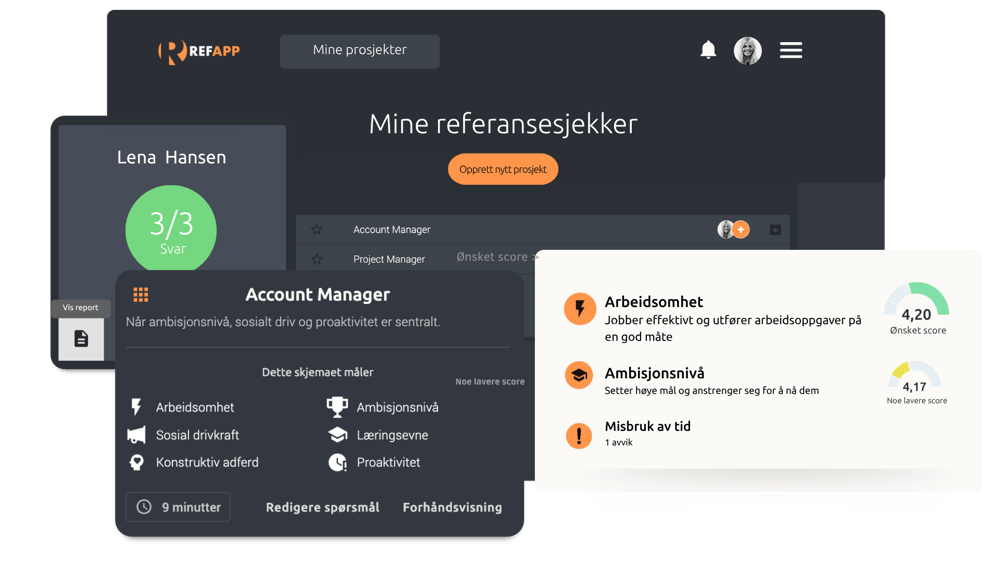Click the RefApp logo
Screen dimensions: 1000x562
[199, 51]
